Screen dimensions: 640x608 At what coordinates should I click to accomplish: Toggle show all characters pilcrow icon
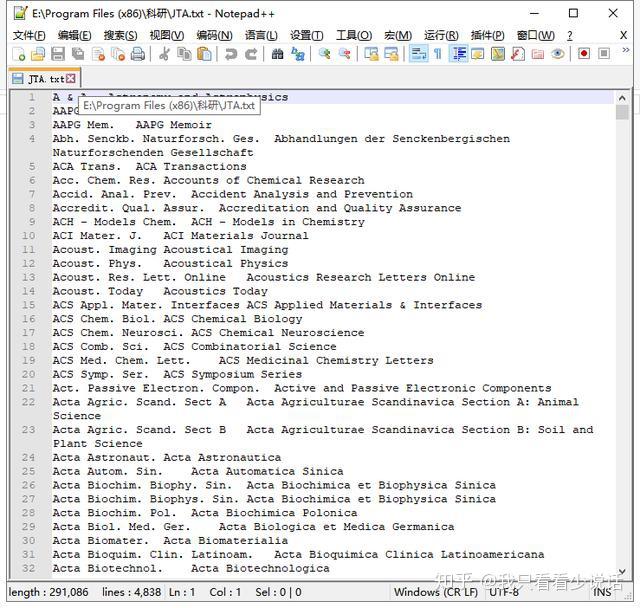coord(438,54)
